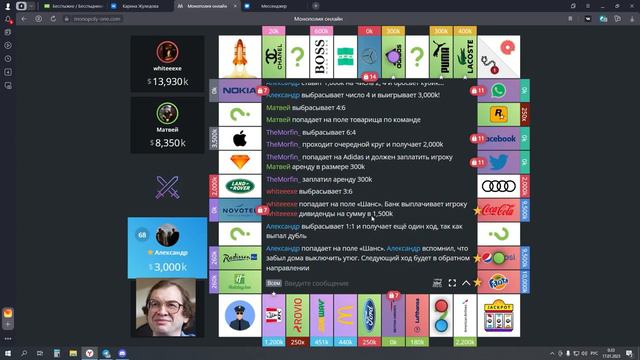The width and height of the screenshot is (640, 360).
Task: Click the Adidas property cell
Action: tap(393, 56)
